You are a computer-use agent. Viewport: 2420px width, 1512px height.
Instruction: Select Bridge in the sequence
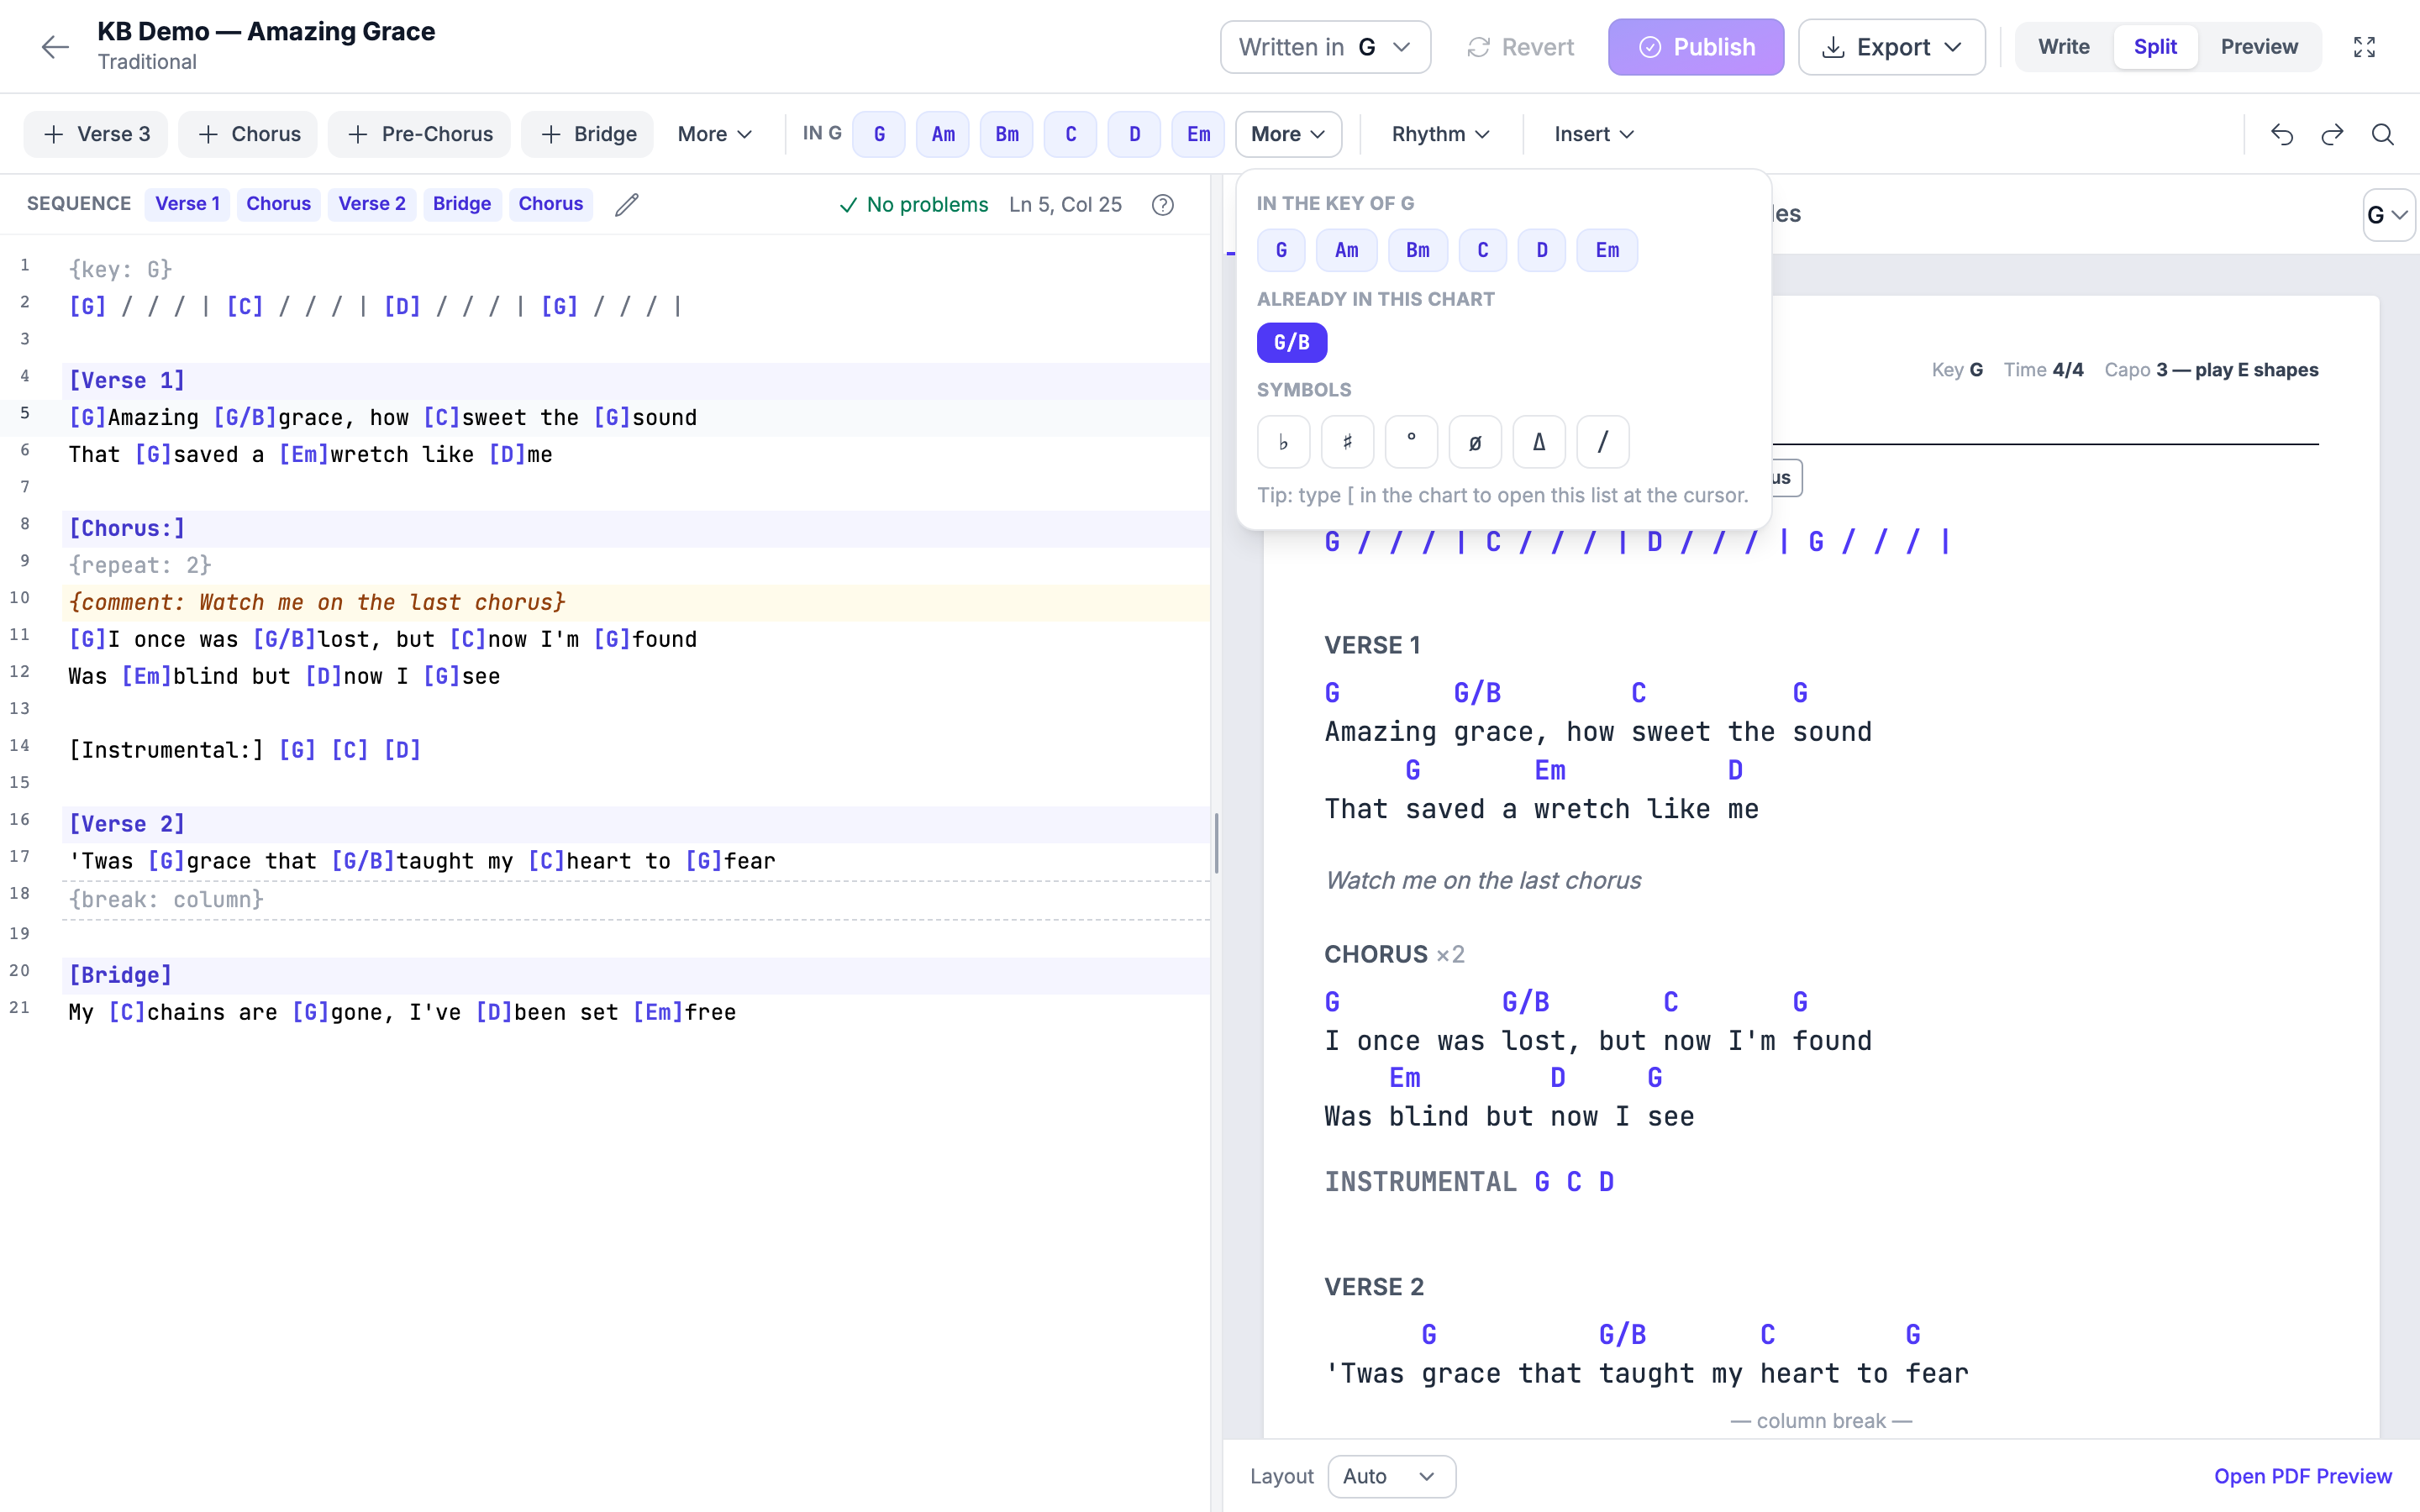(462, 204)
